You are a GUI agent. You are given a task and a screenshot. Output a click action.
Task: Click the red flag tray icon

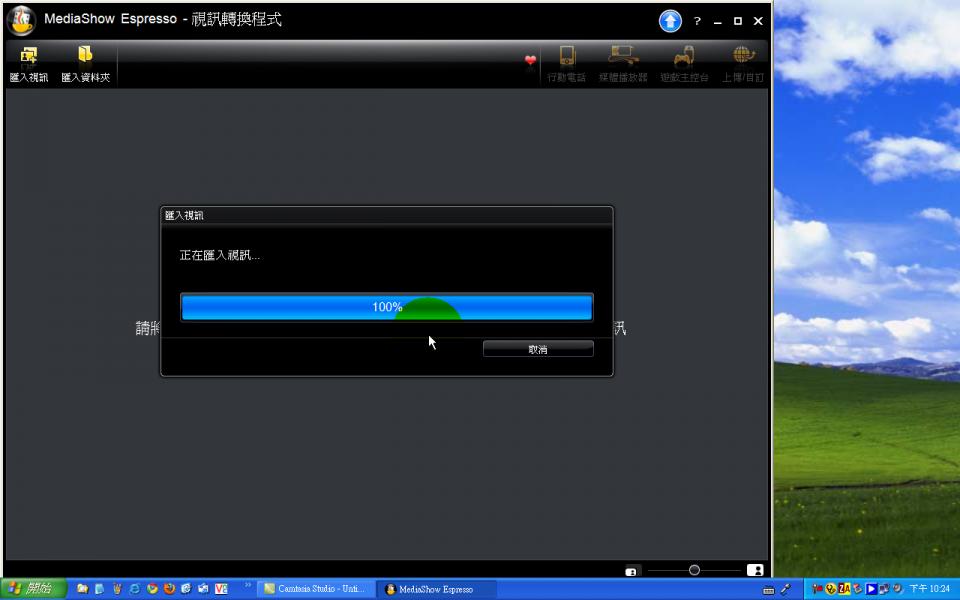(817, 589)
